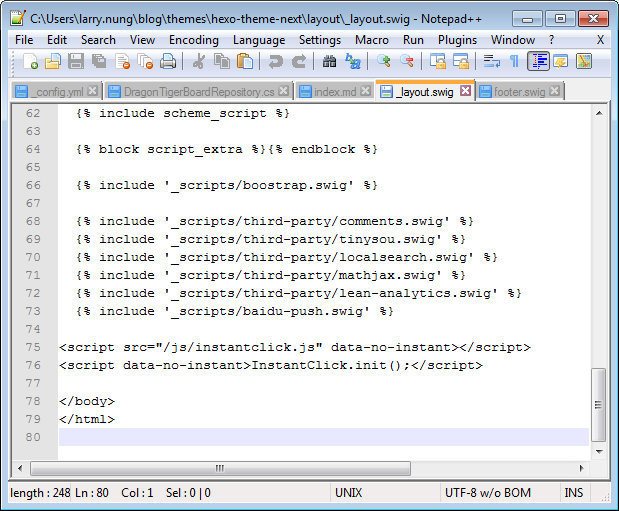
Task: Click the user defined language icon
Action: (561, 62)
